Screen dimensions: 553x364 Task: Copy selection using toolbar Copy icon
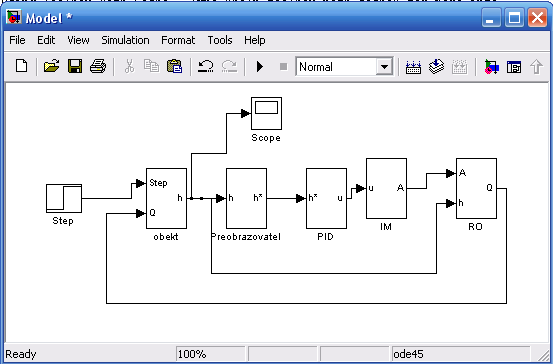point(151,66)
